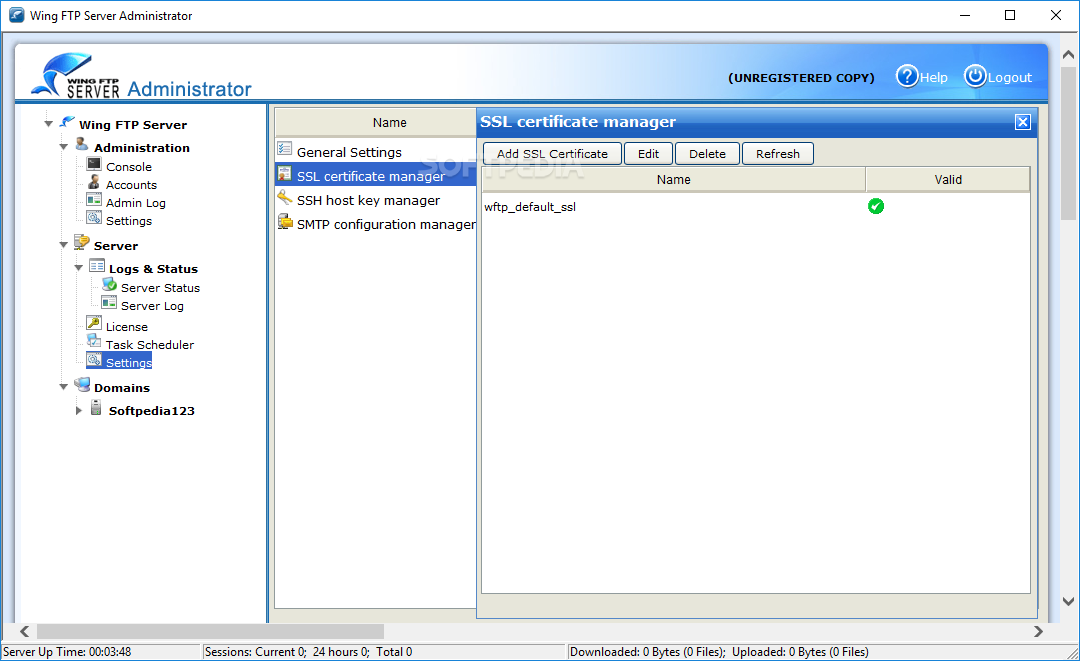Select the wftp_default_ssl certificate row

tap(756, 207)
